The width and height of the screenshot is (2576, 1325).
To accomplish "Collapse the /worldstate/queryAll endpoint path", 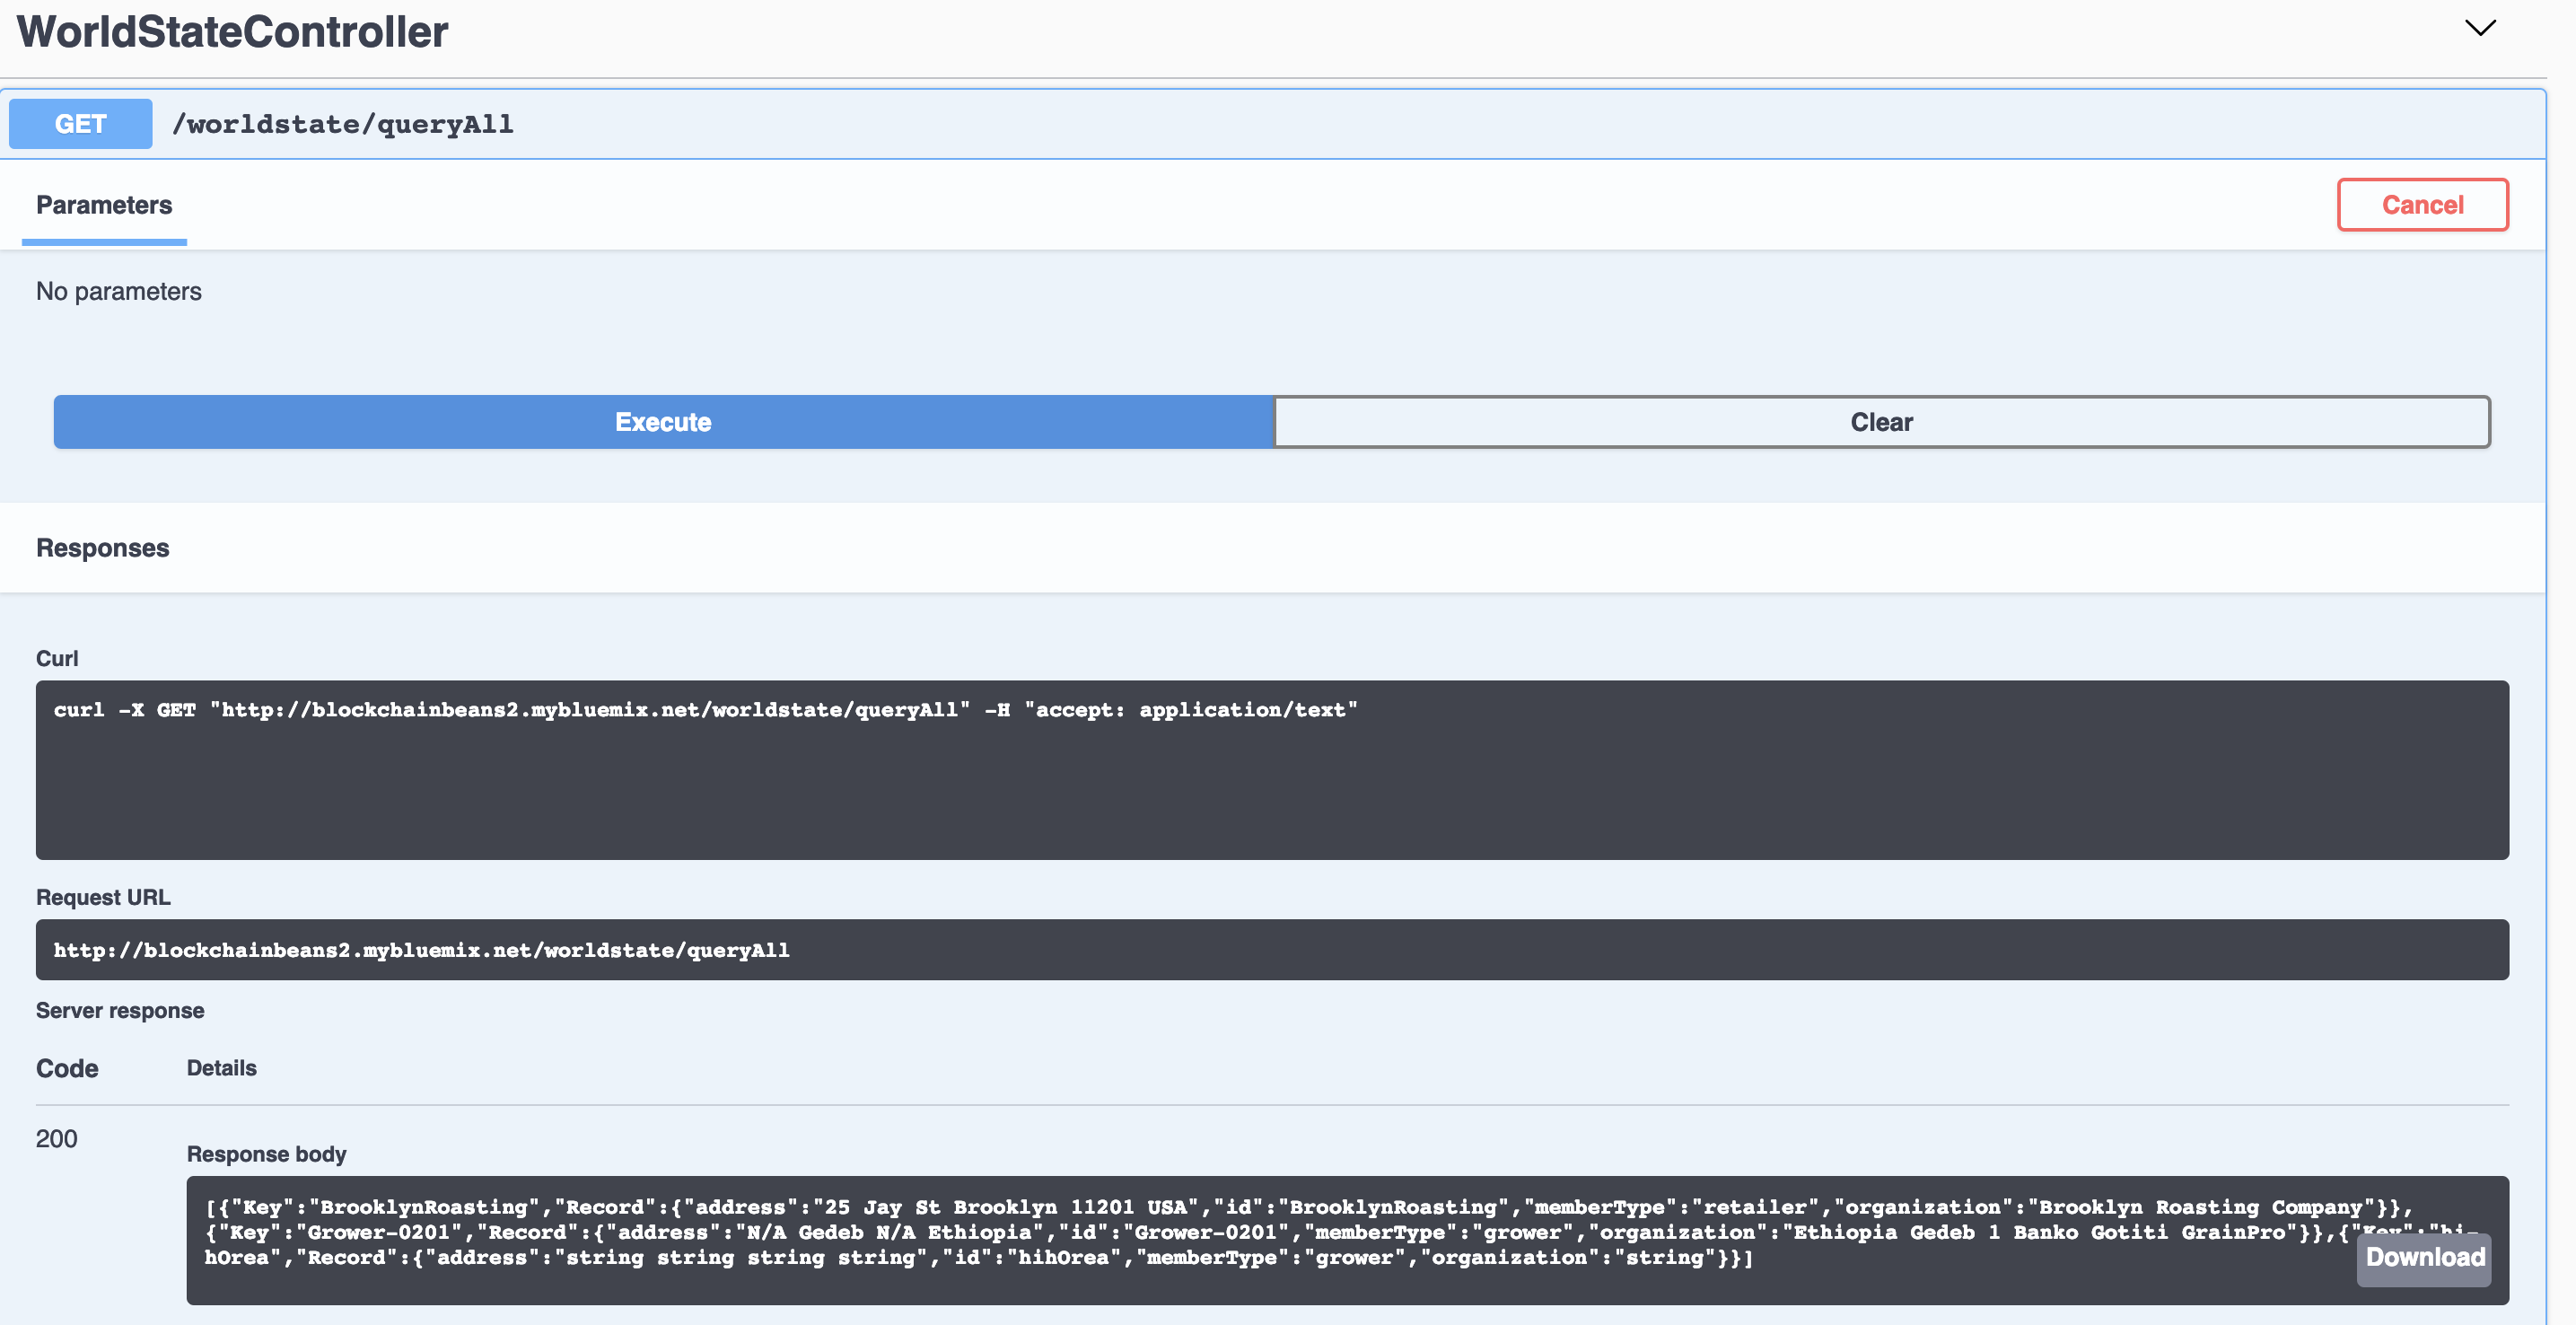I will pyautogui.click(x=342, y=124).
